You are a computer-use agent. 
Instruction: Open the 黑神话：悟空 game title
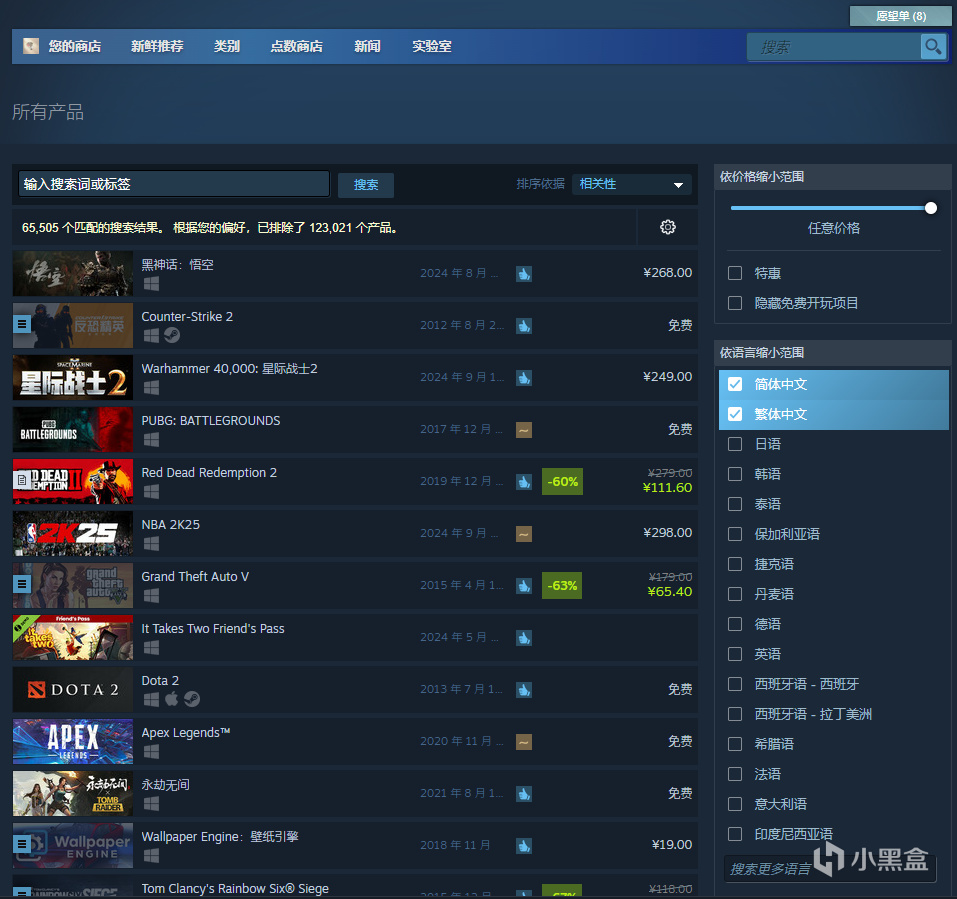click(178, 264)
